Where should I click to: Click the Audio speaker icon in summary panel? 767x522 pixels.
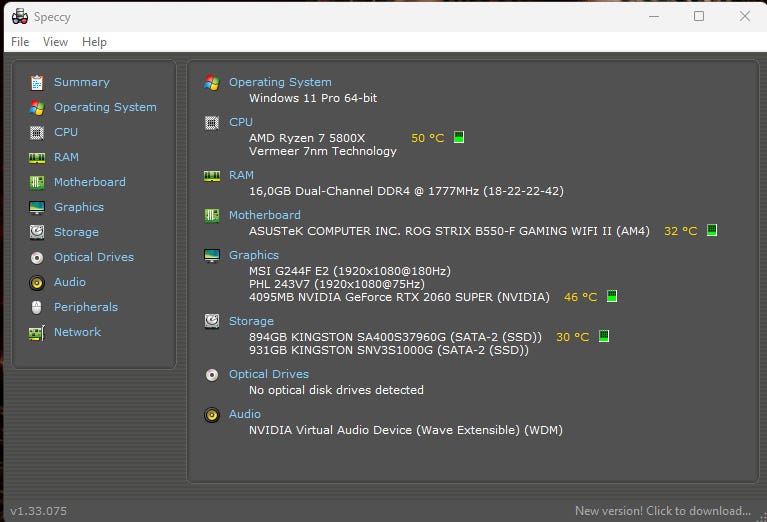click(x=212, y=415)
